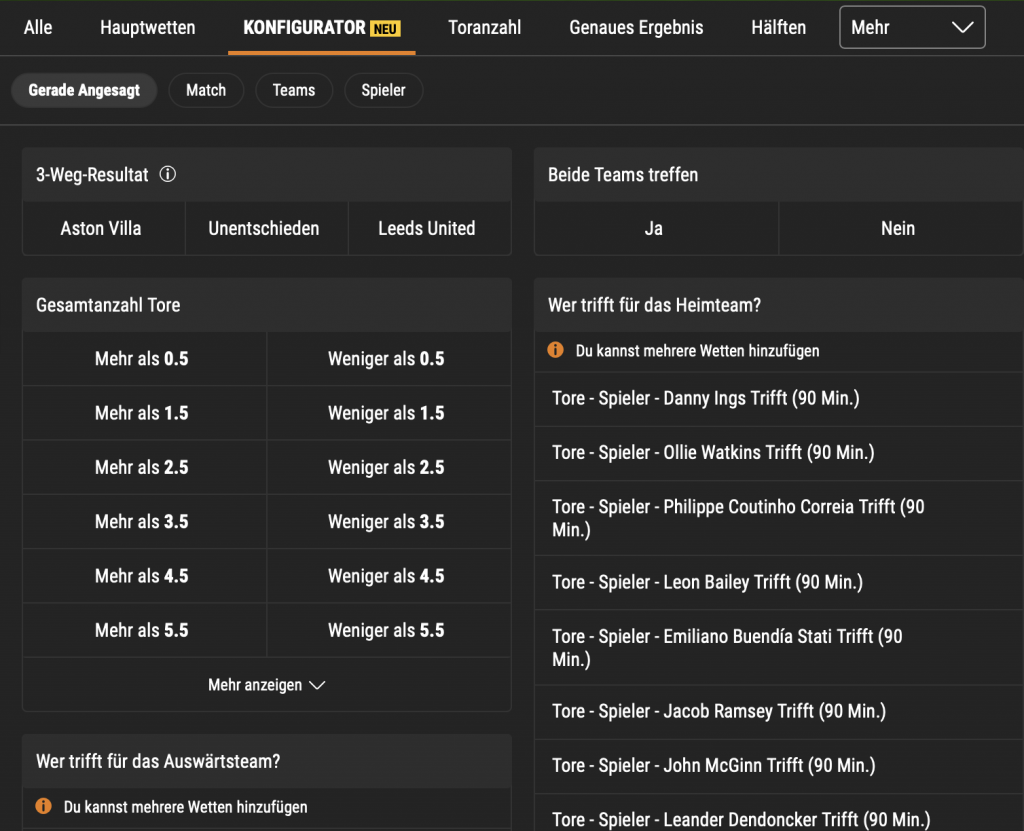Select Weniger als 3.5 goals

pos(386,522)
